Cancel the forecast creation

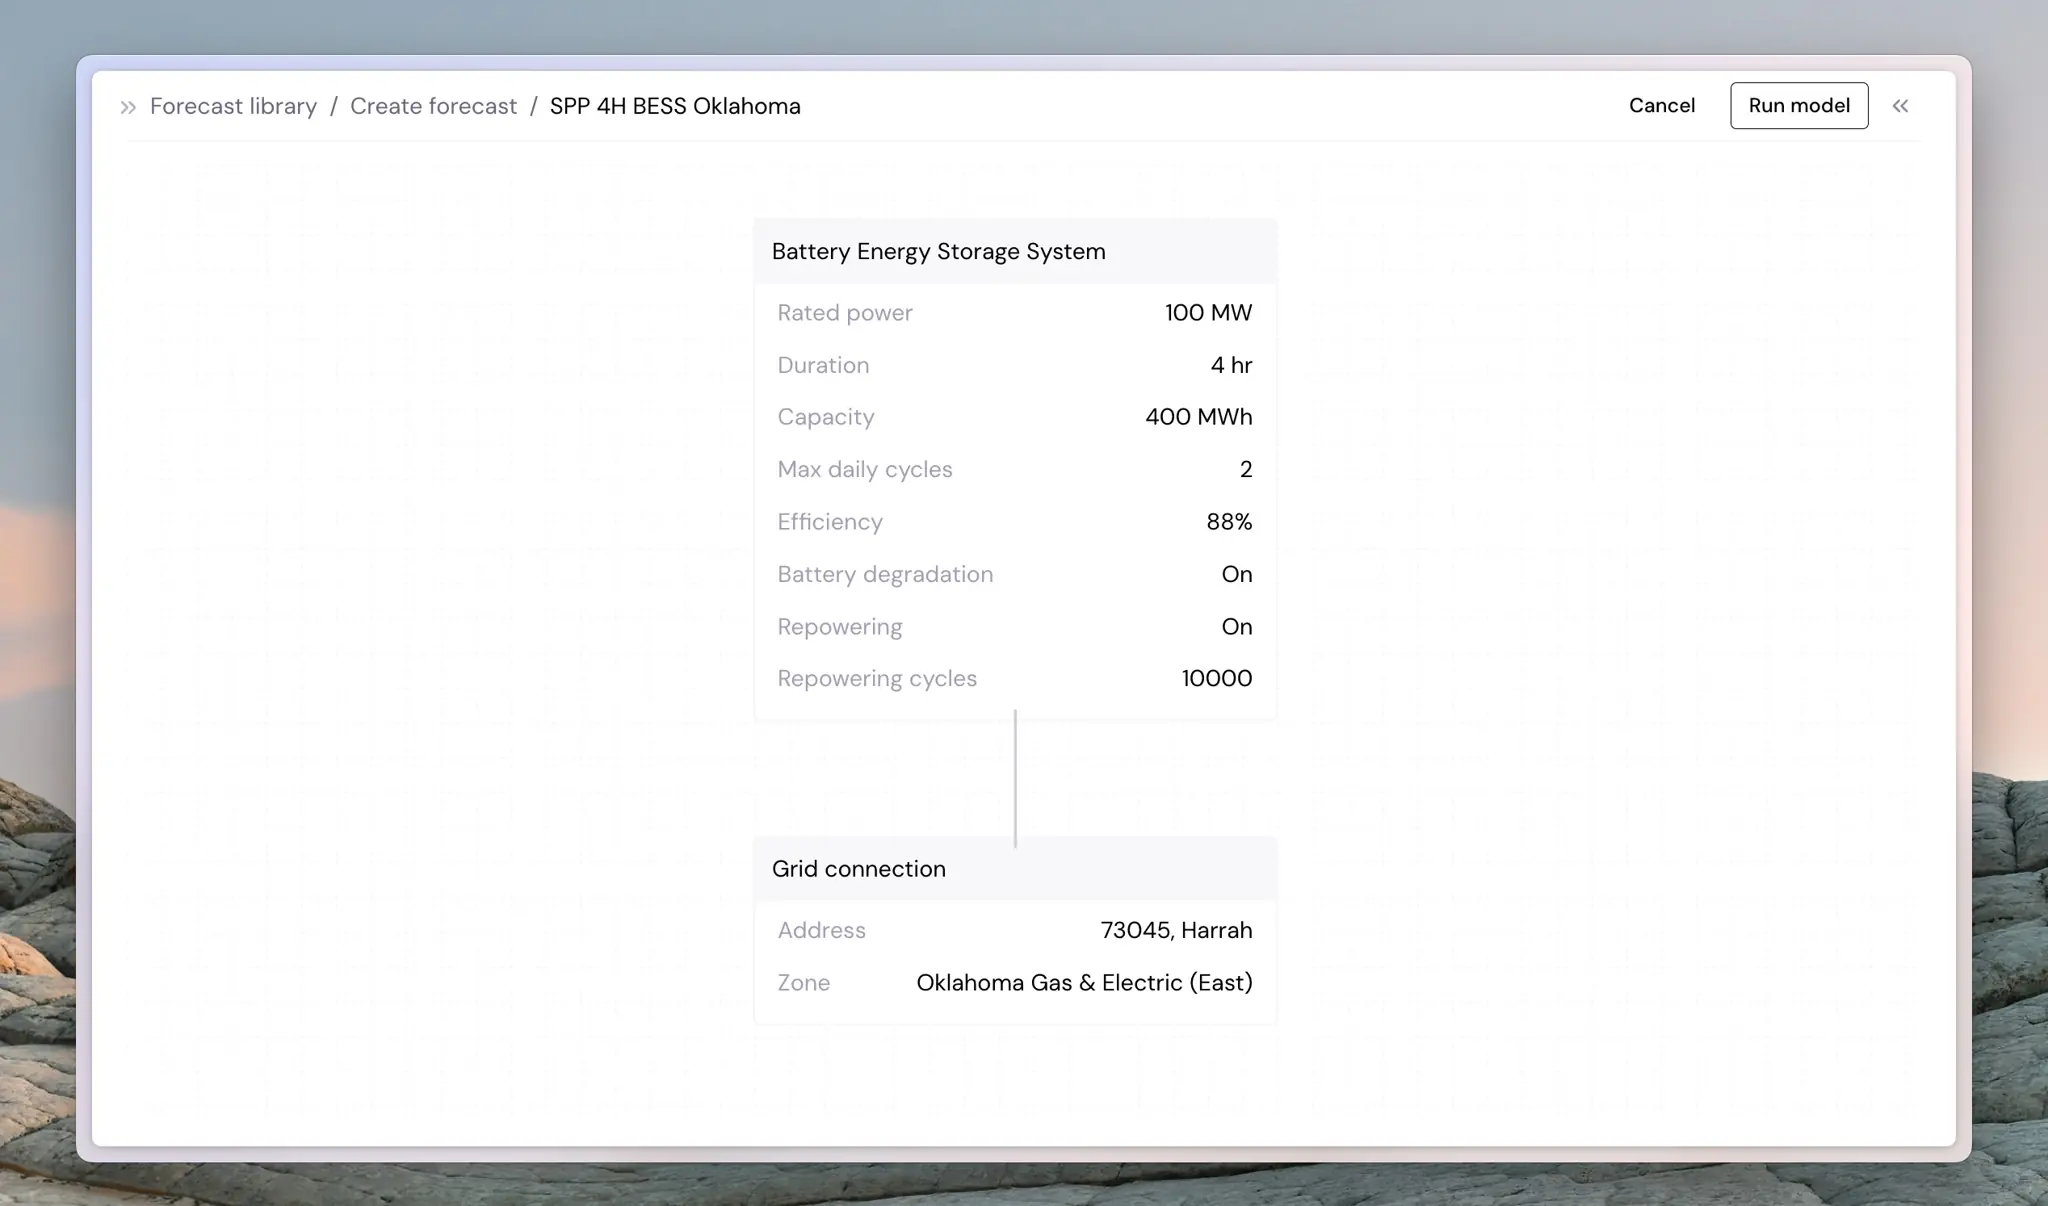coord(1661,106)
